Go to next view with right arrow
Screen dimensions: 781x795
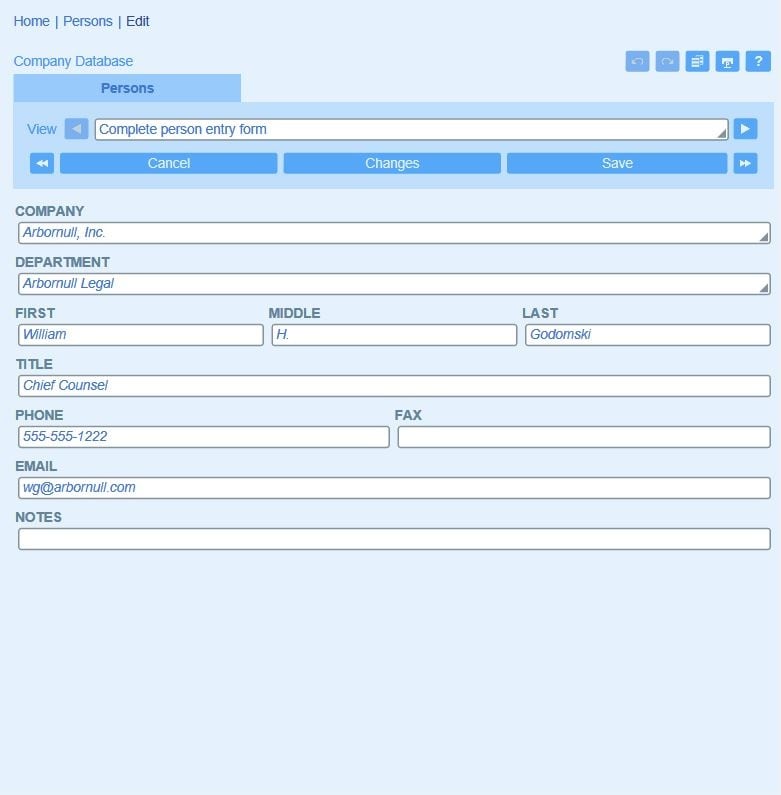point(745,129)
